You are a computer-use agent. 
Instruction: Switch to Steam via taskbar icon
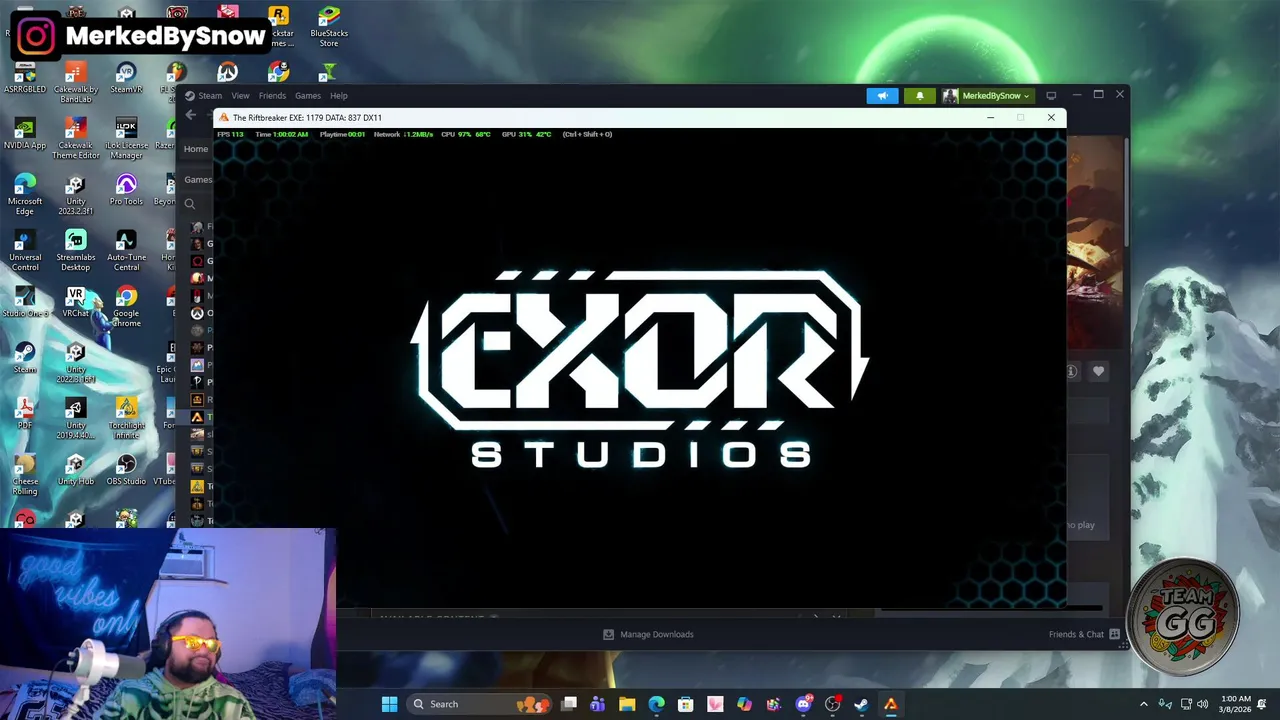point(861,704)
